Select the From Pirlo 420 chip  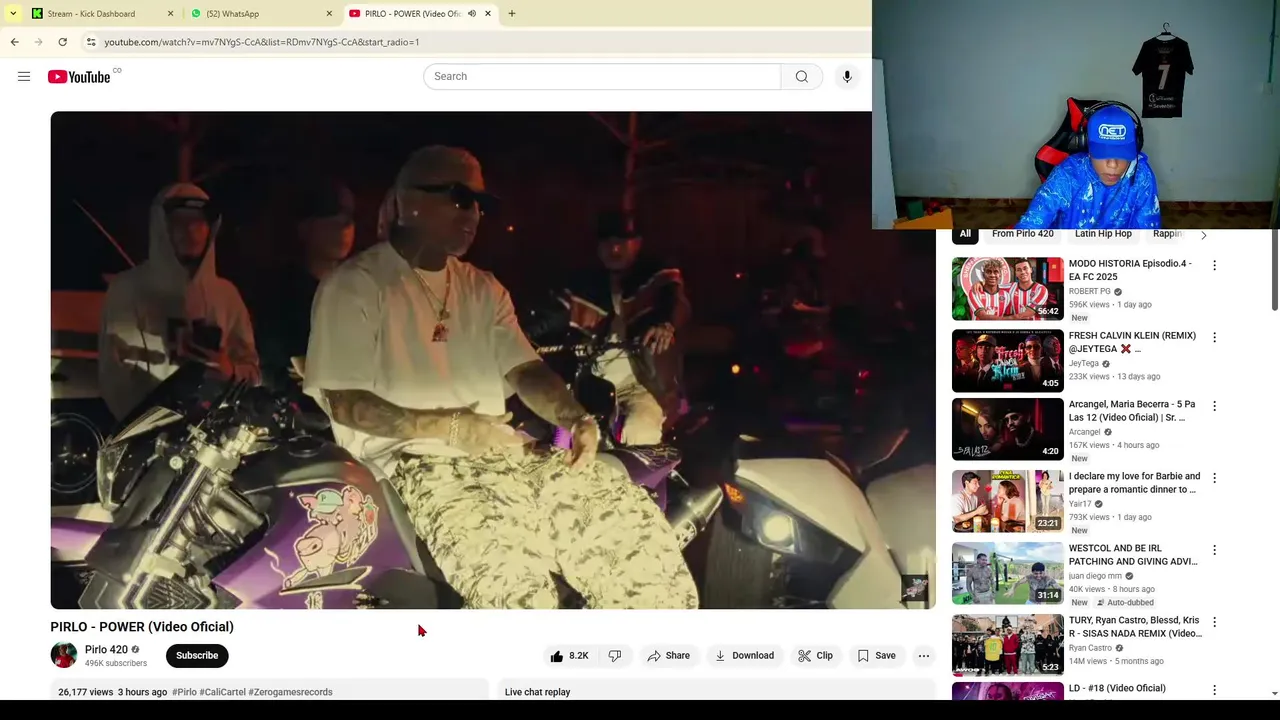pos(1023,234)
